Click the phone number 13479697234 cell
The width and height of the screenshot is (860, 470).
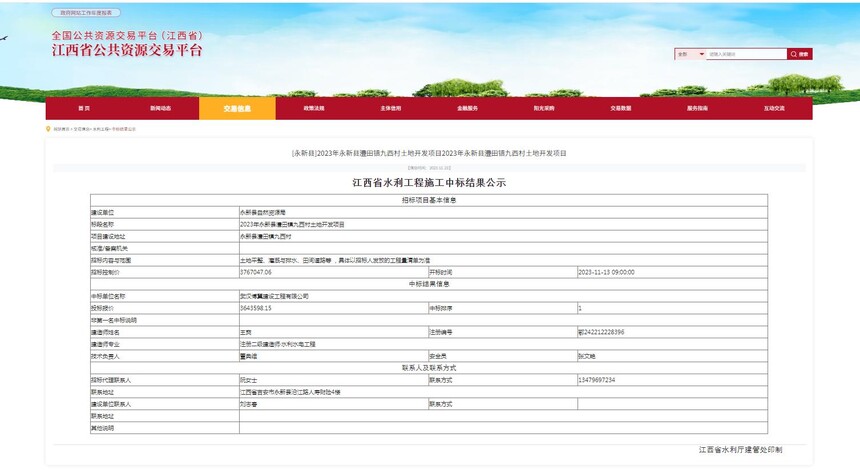pyautogui.click(x=596, y=380)
